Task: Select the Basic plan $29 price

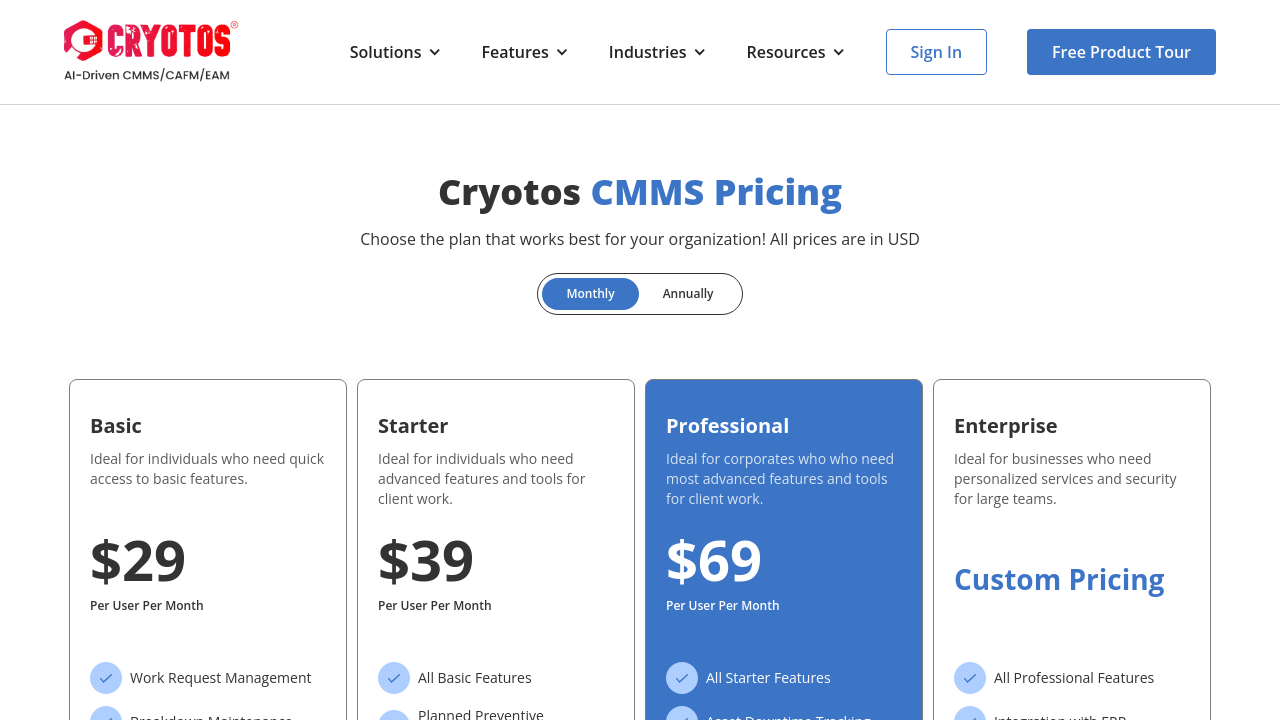Action: click(138, 561)
